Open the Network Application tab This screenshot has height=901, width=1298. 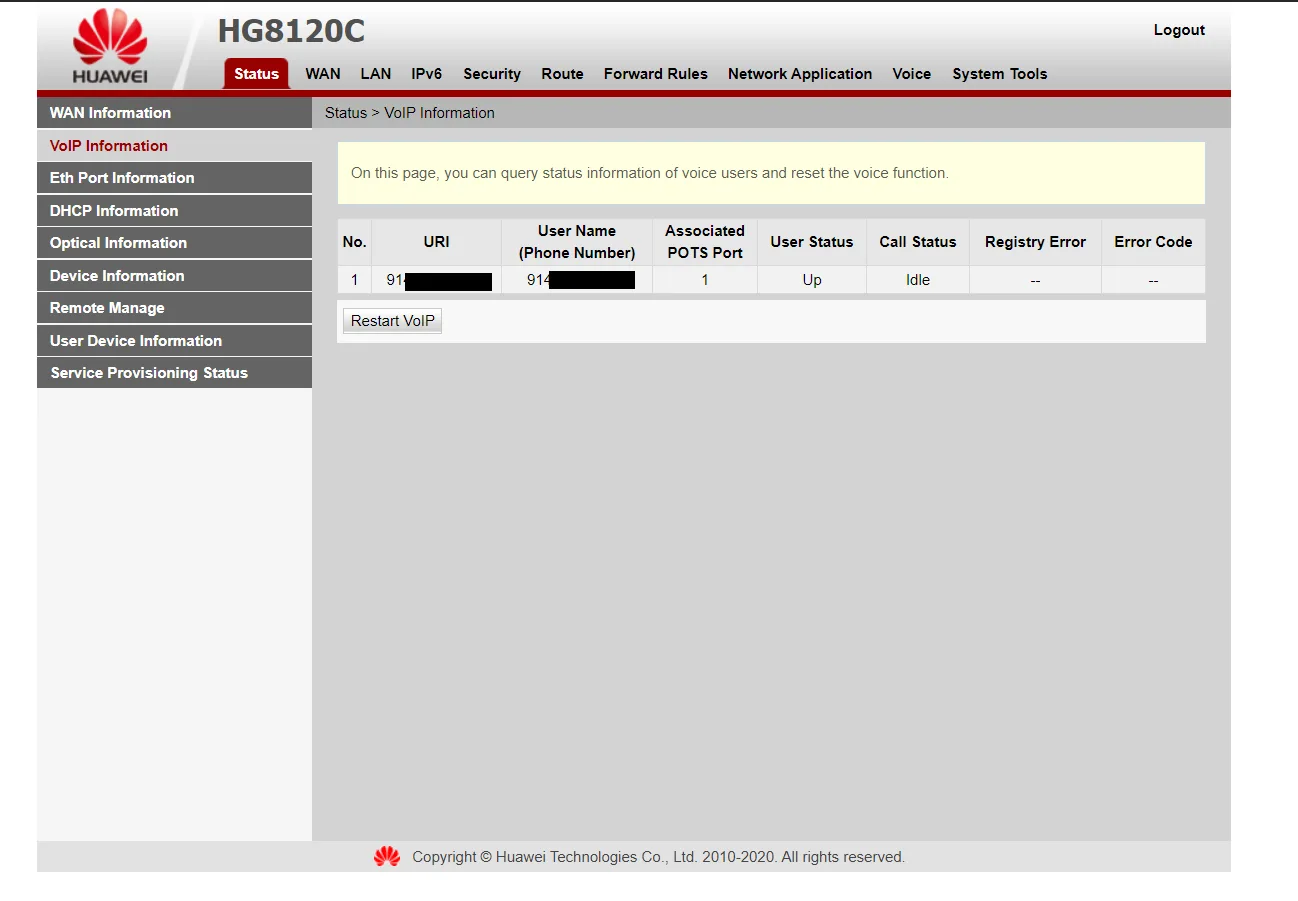click(x=799, y=74)
